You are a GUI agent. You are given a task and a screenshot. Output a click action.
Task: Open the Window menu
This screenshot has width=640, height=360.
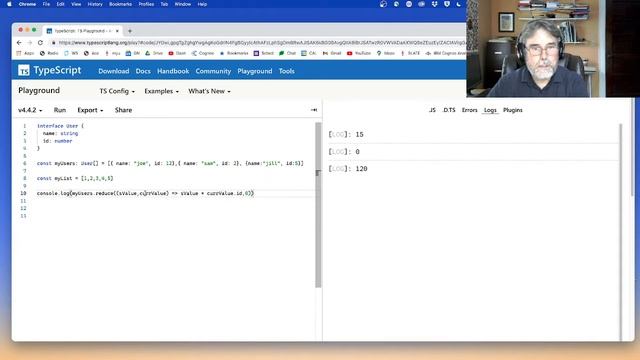pyautogui.click(x=182, y=4)
